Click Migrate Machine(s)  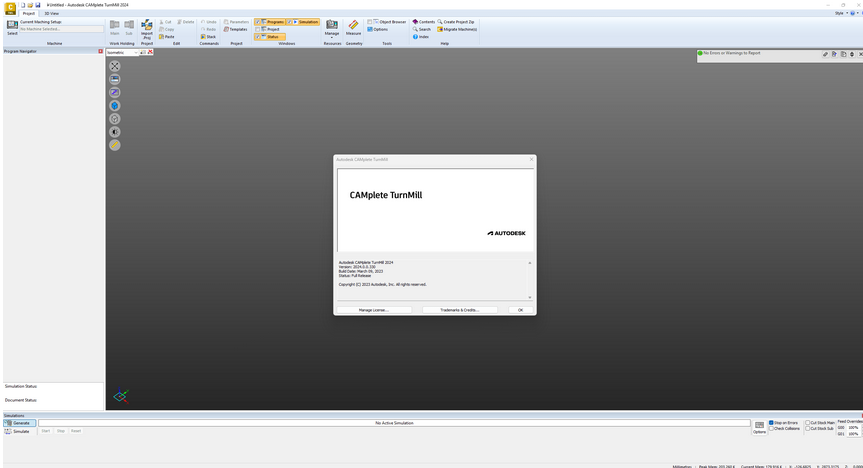coord(457,29)
